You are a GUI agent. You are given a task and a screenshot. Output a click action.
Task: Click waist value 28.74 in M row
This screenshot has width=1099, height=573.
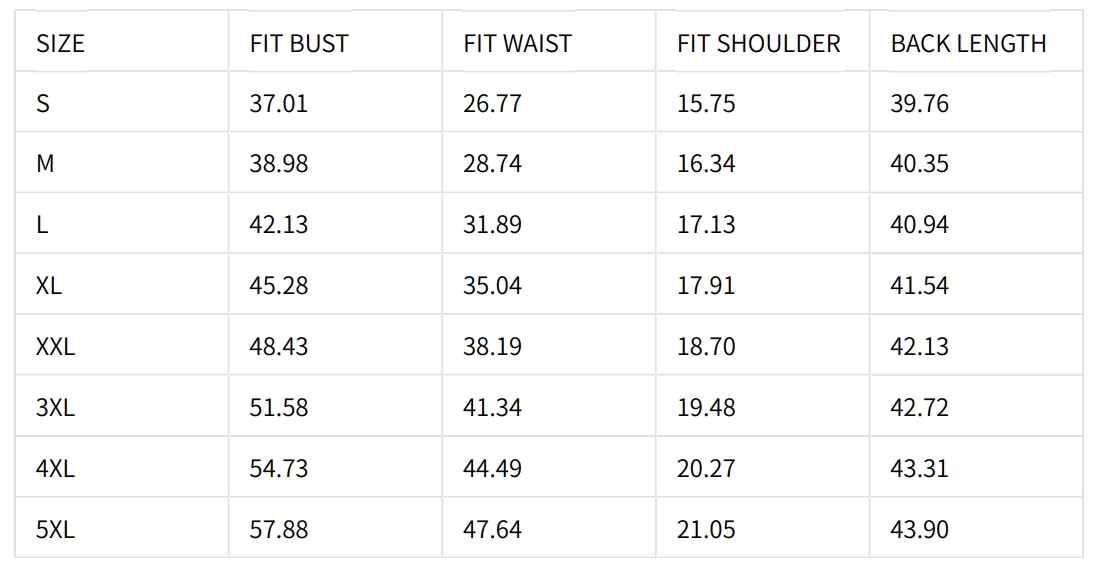pos(492,164)
